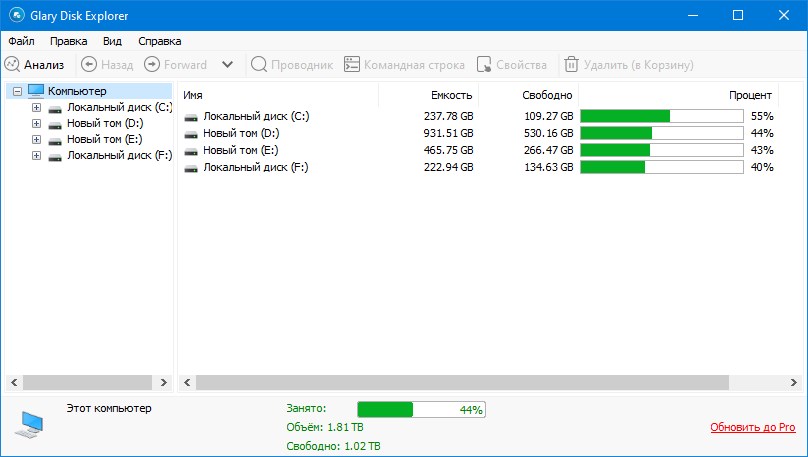Click drive icon of Новый том (E:) in tree

[x=55, y=141]
